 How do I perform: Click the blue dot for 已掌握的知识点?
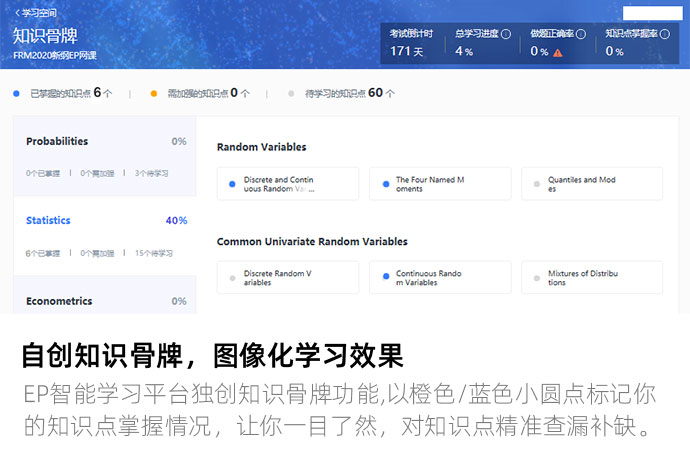tap(16, 93)
